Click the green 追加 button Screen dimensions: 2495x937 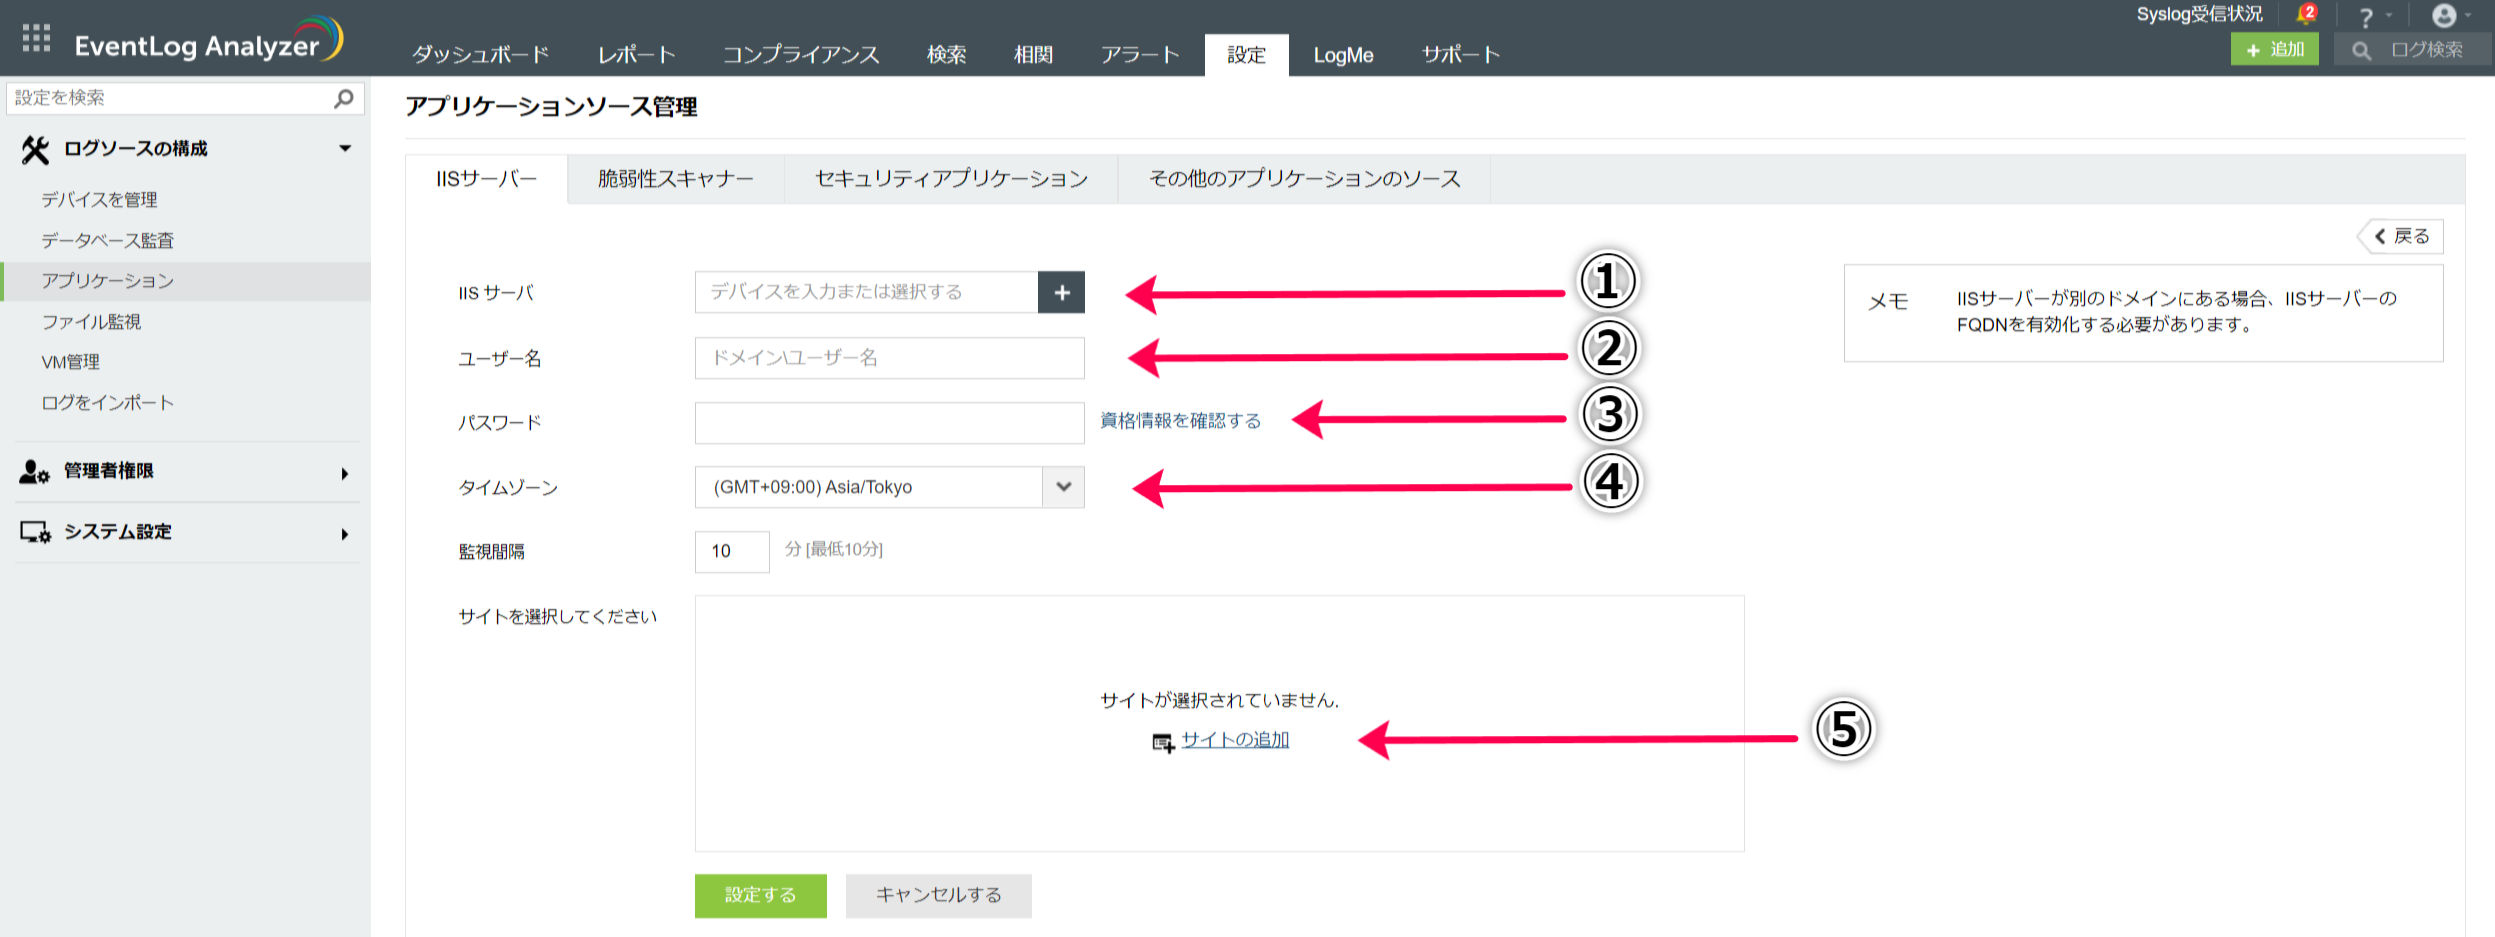pyautogui.click(x=2274, y=49)
